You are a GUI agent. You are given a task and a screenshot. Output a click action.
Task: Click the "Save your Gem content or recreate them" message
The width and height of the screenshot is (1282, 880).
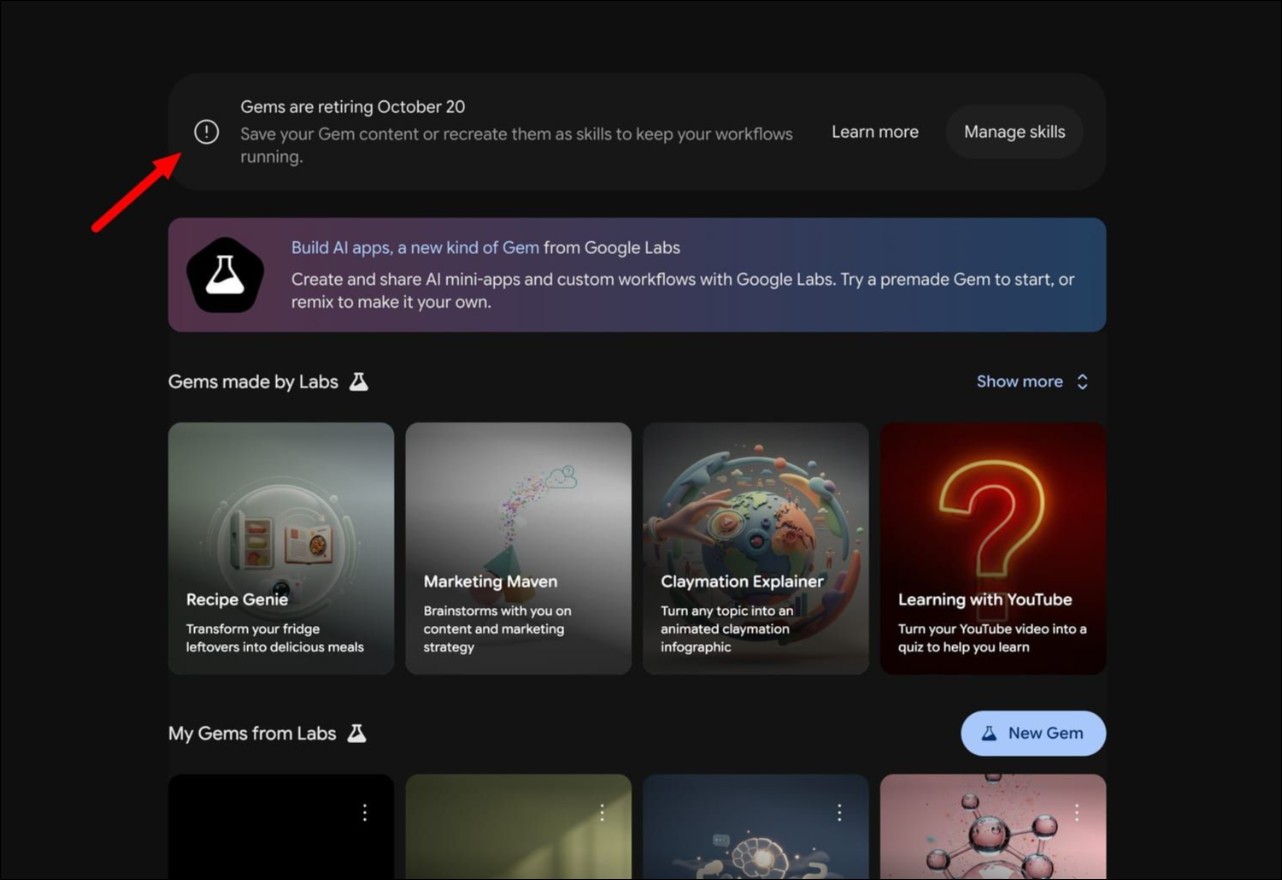pos(516,145)
